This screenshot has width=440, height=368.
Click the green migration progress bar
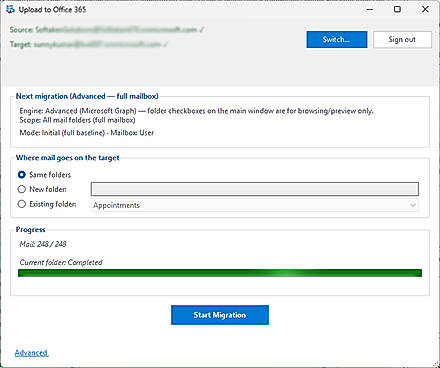(220, 273)
